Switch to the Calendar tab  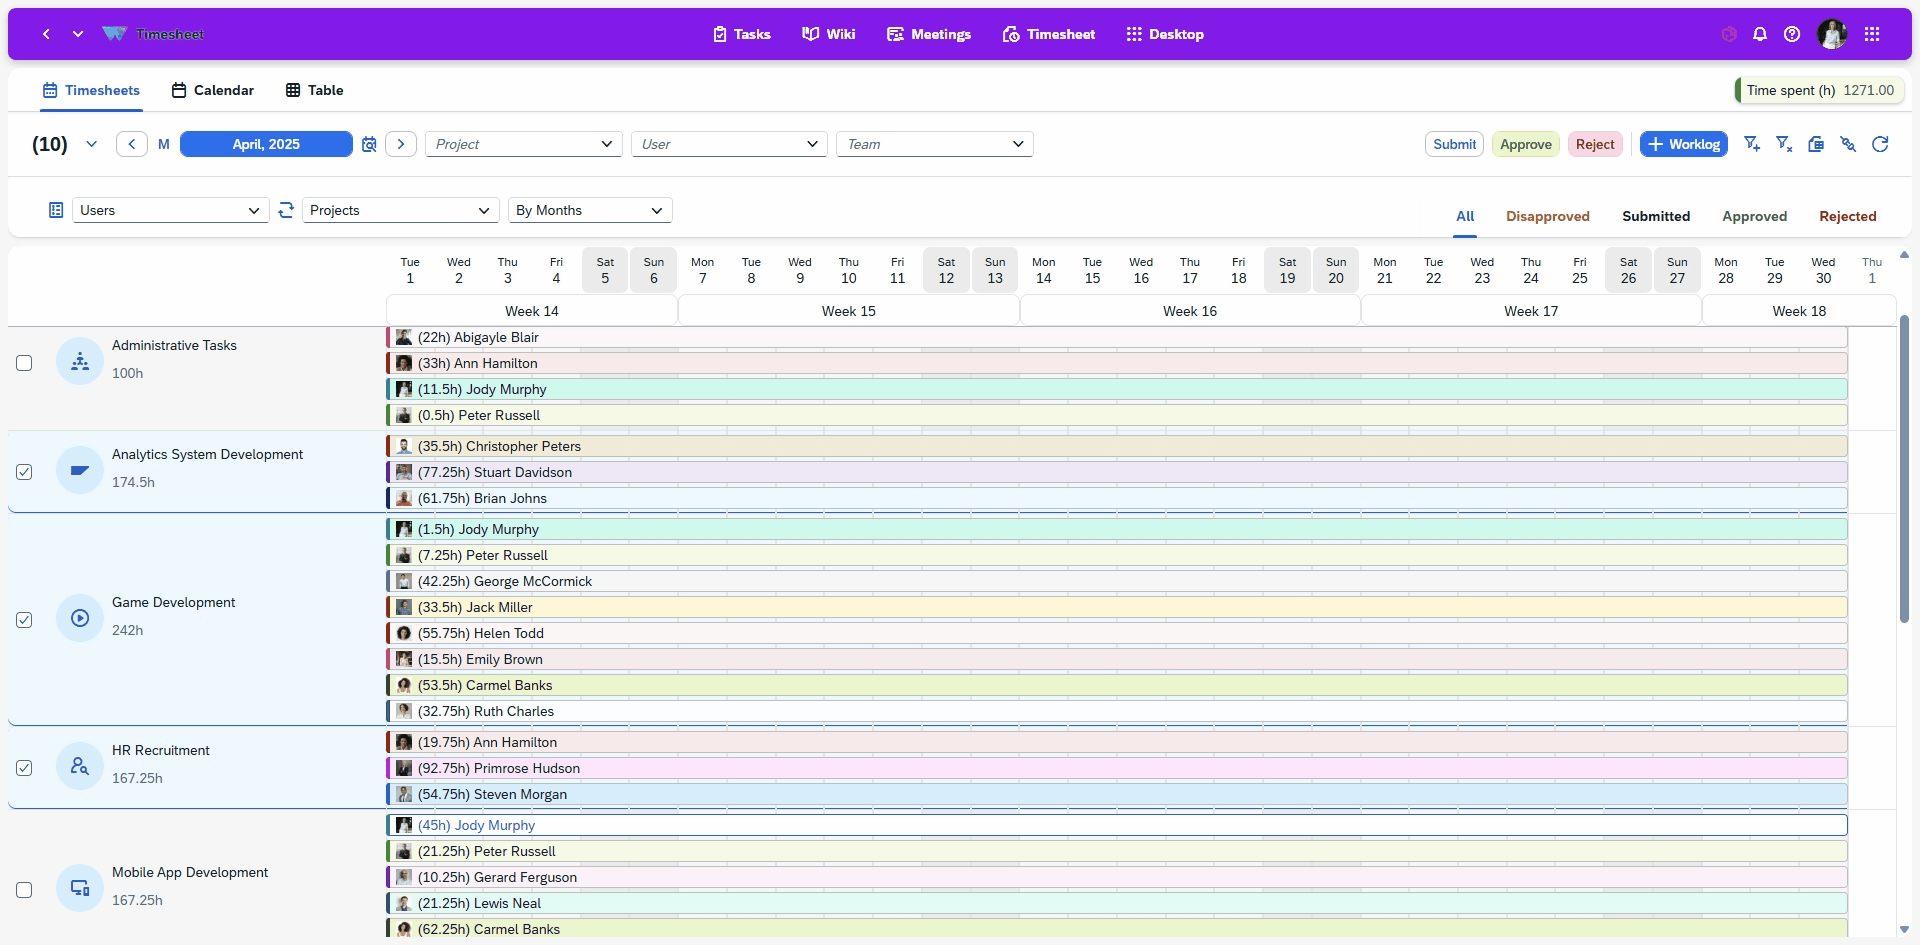(211, 90)
